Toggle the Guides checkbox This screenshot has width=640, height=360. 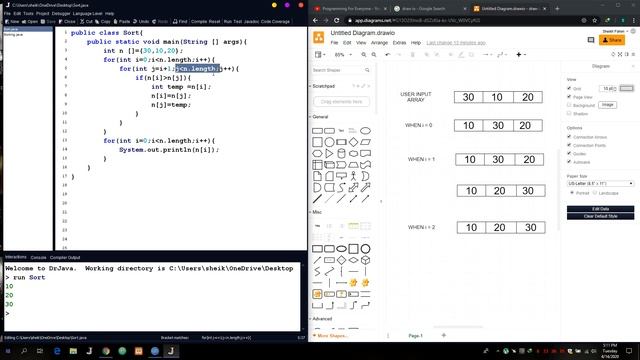pyautogui.click(x=569, y=153)
